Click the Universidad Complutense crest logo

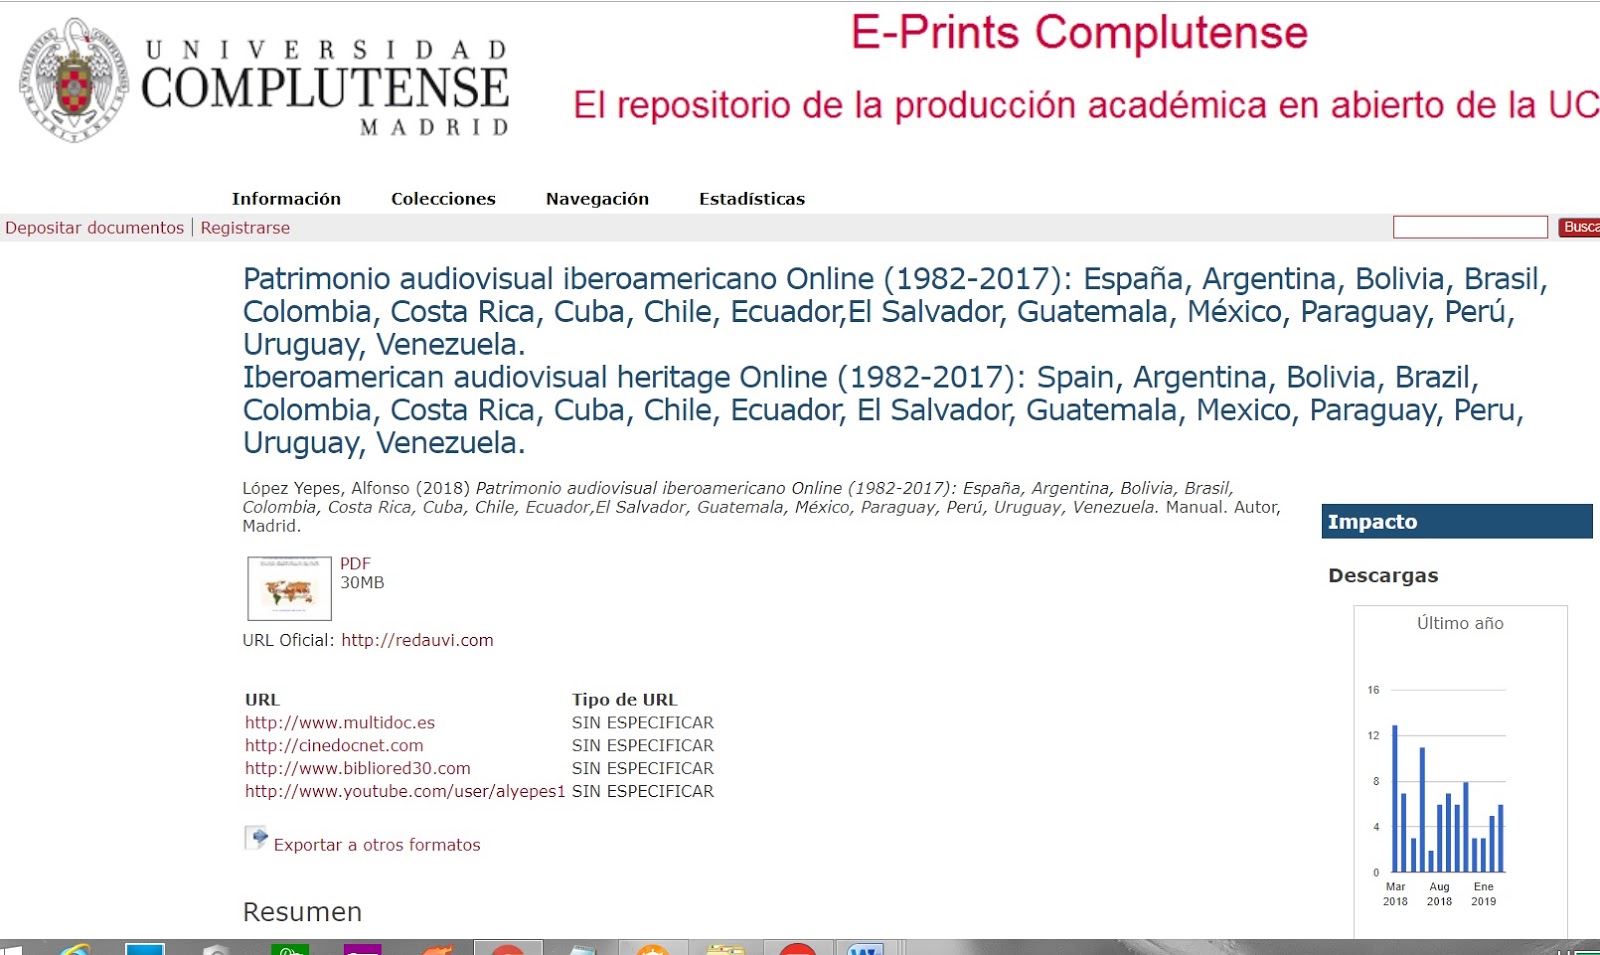tap(75, 81)
